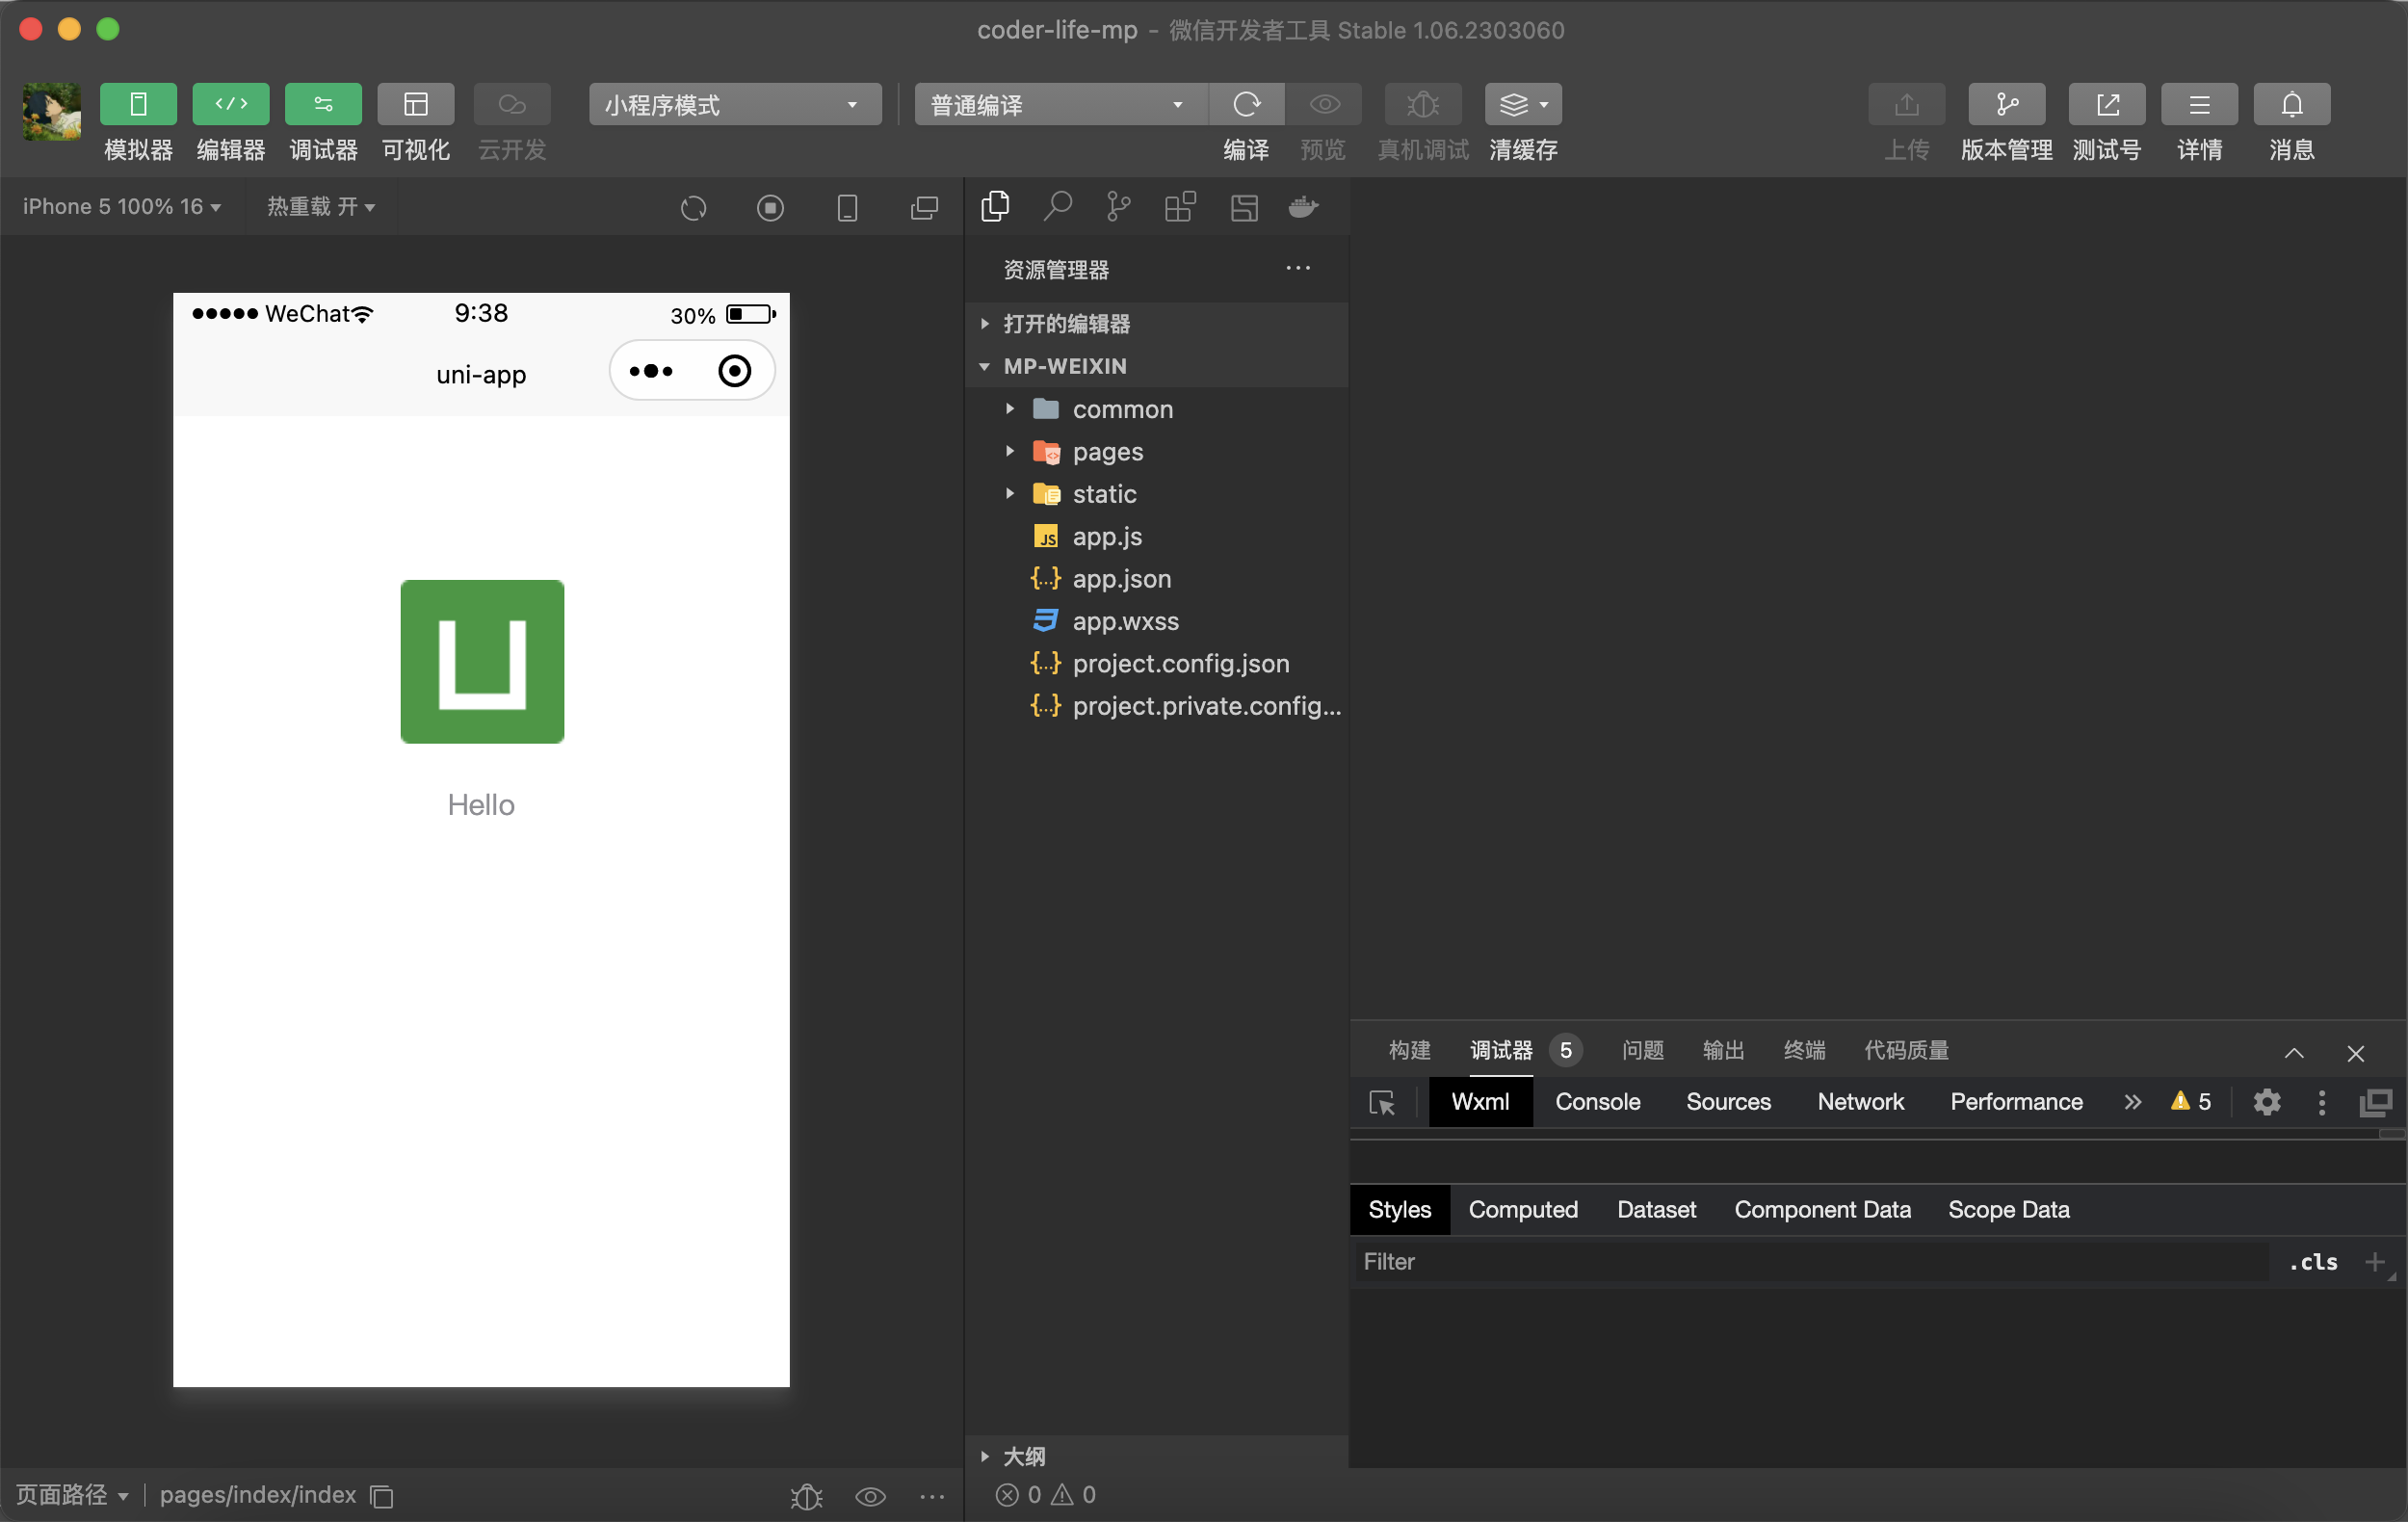Open the project.private.config file
Image resolution: width=2408 pixels, height=1522 pixels.
[1157, 706]
